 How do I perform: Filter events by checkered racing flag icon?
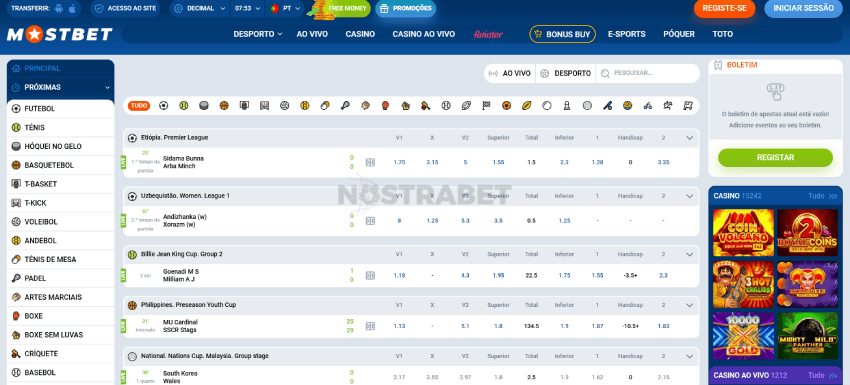click(486, 106)
